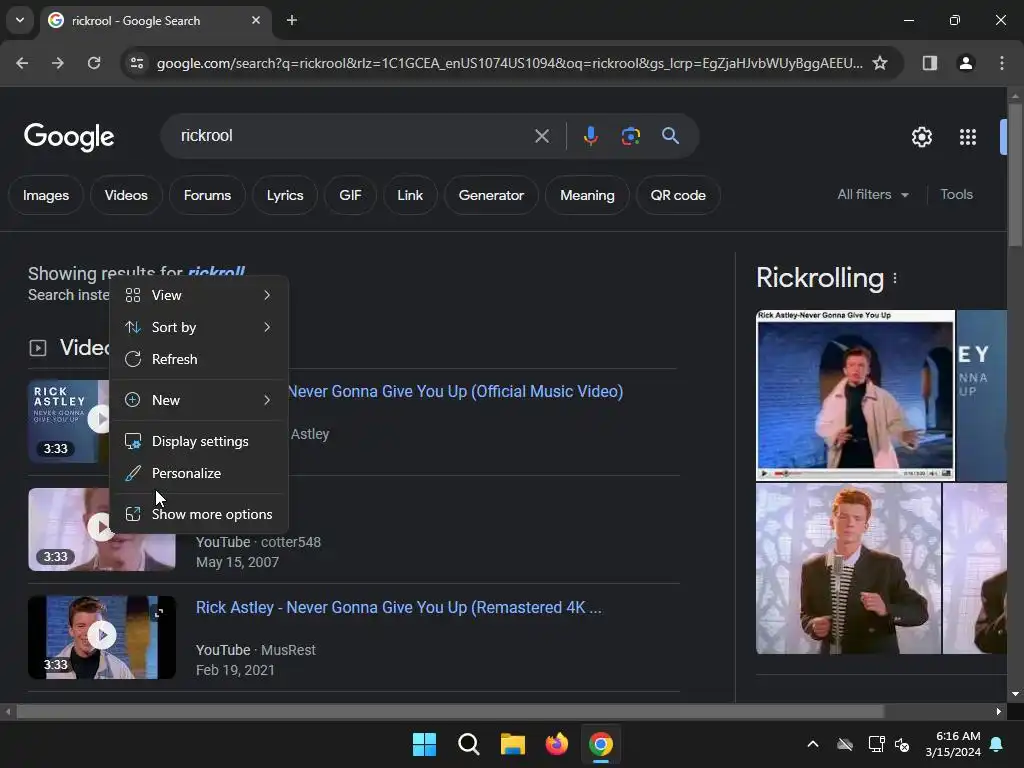The height and width of the screenshot is (768, 1024).
Task: Search by image with Google Lens icon
Action: [x=630, y=136]
